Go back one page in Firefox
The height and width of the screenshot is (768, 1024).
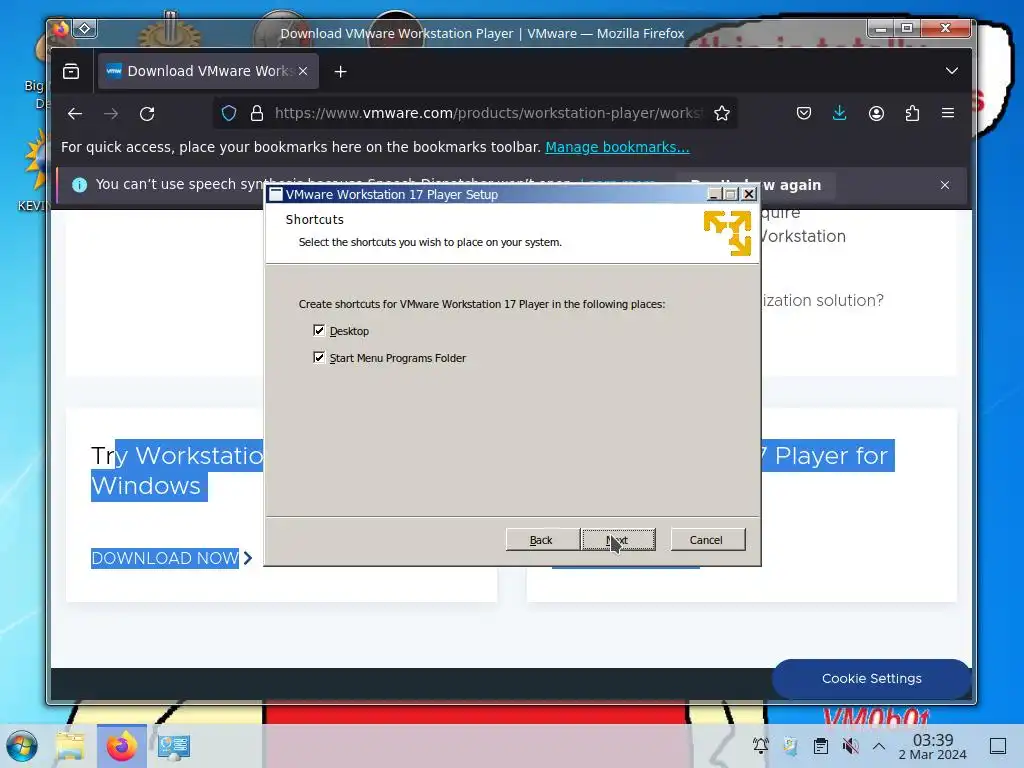click(75, 114)
